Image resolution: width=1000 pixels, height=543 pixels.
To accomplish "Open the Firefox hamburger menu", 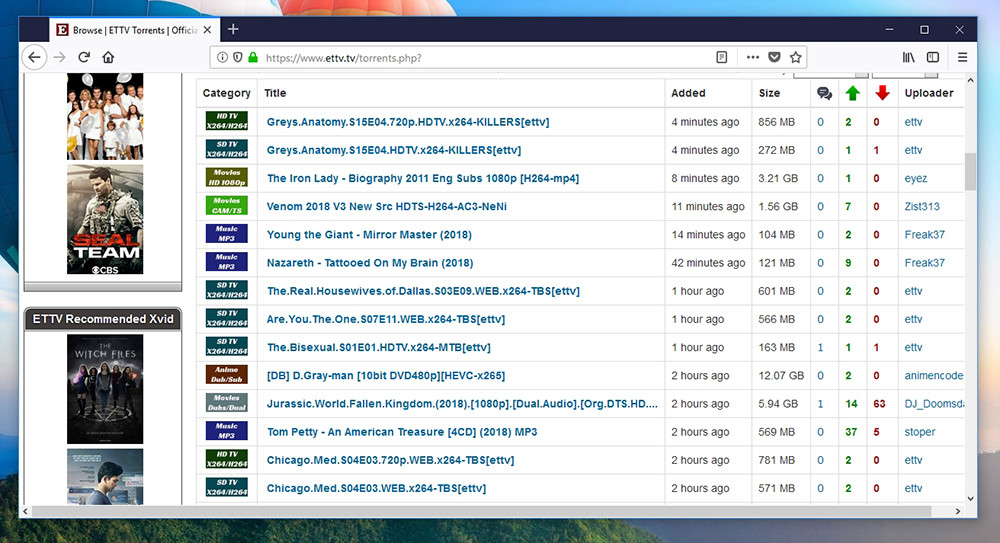I will pos(962,57).
